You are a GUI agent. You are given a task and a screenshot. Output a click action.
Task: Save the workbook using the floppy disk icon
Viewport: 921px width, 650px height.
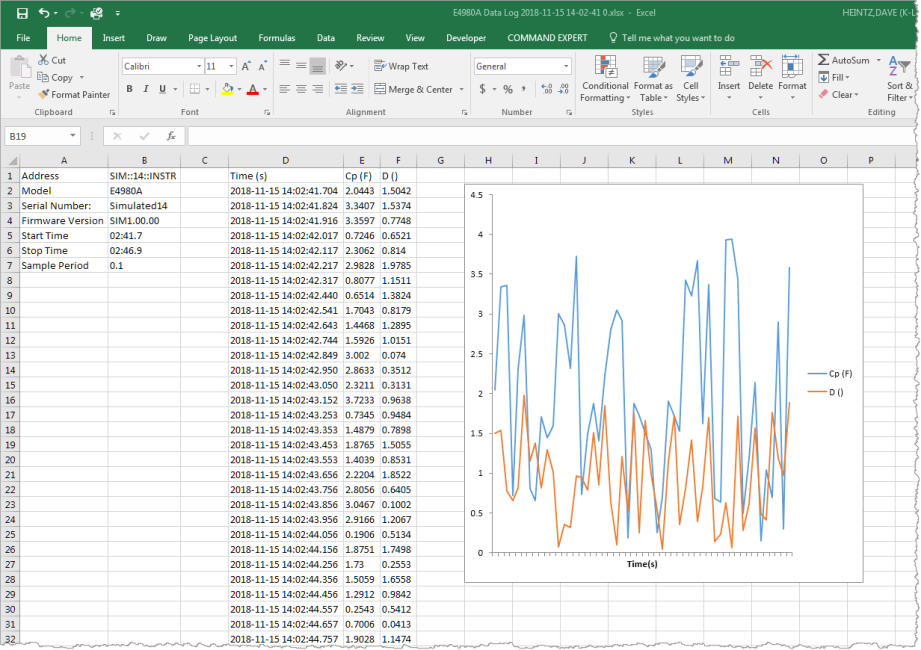22,13
